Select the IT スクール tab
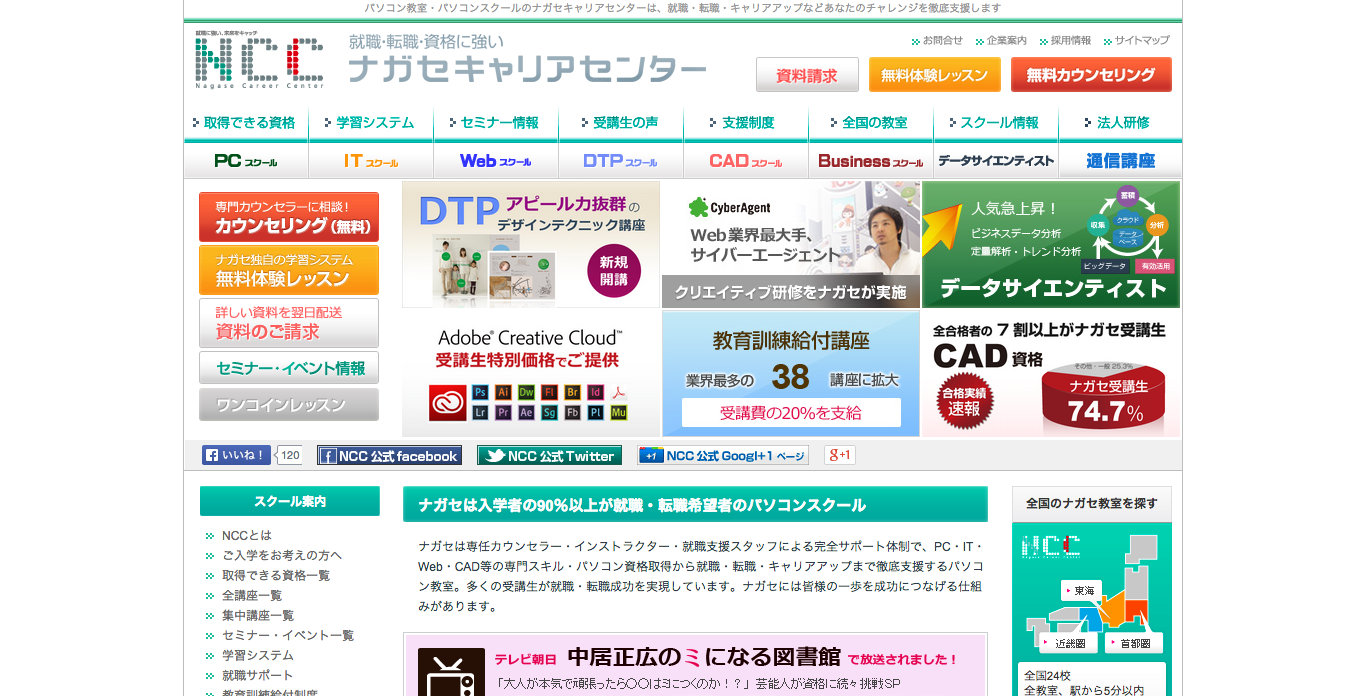 click(371, 161)
